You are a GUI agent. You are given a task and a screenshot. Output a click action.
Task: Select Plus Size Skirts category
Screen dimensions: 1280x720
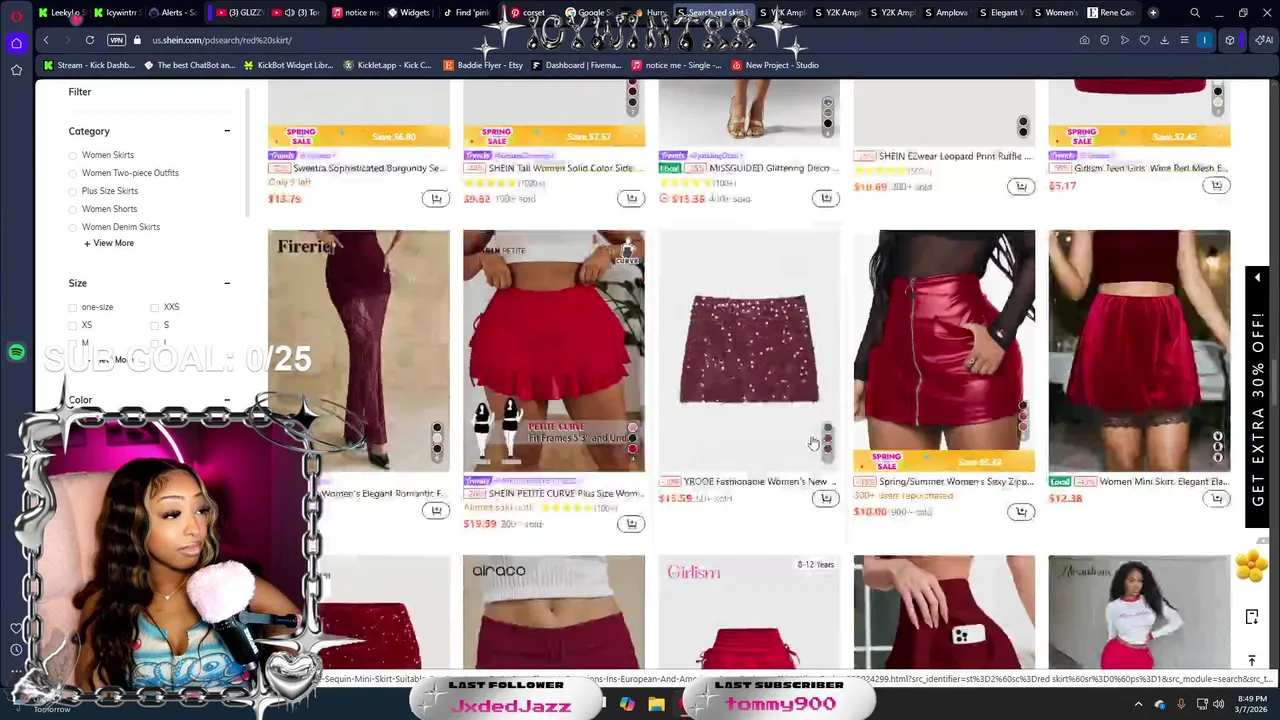(73, 191)
